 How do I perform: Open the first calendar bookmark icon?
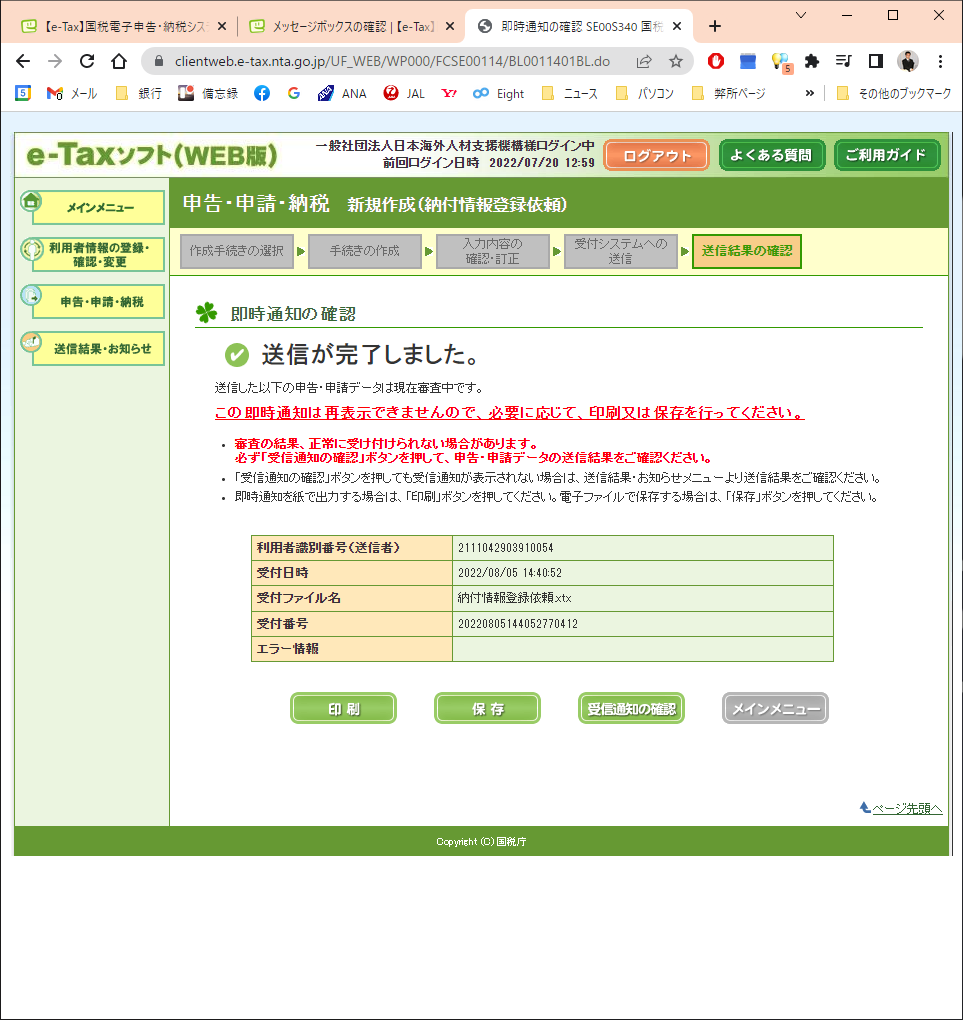click(23, 93)
